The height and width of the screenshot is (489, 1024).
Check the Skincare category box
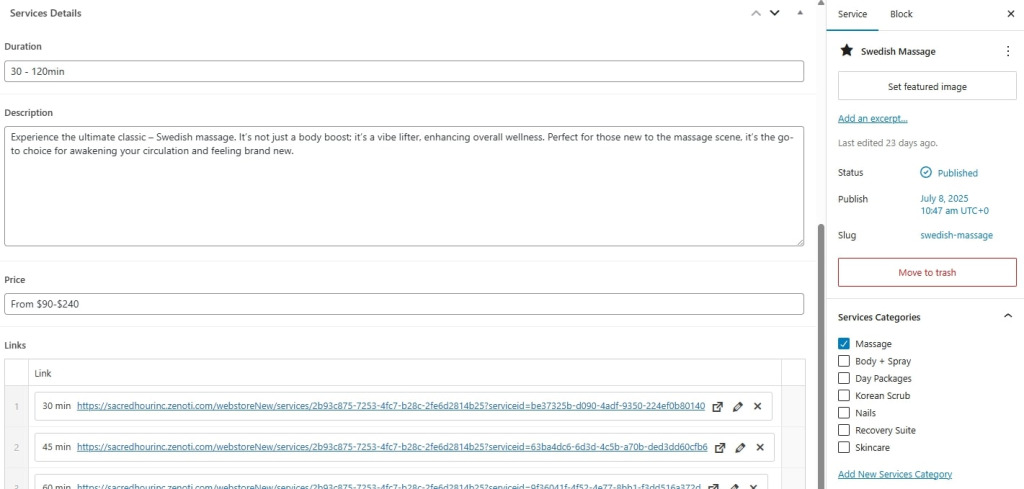844,448
